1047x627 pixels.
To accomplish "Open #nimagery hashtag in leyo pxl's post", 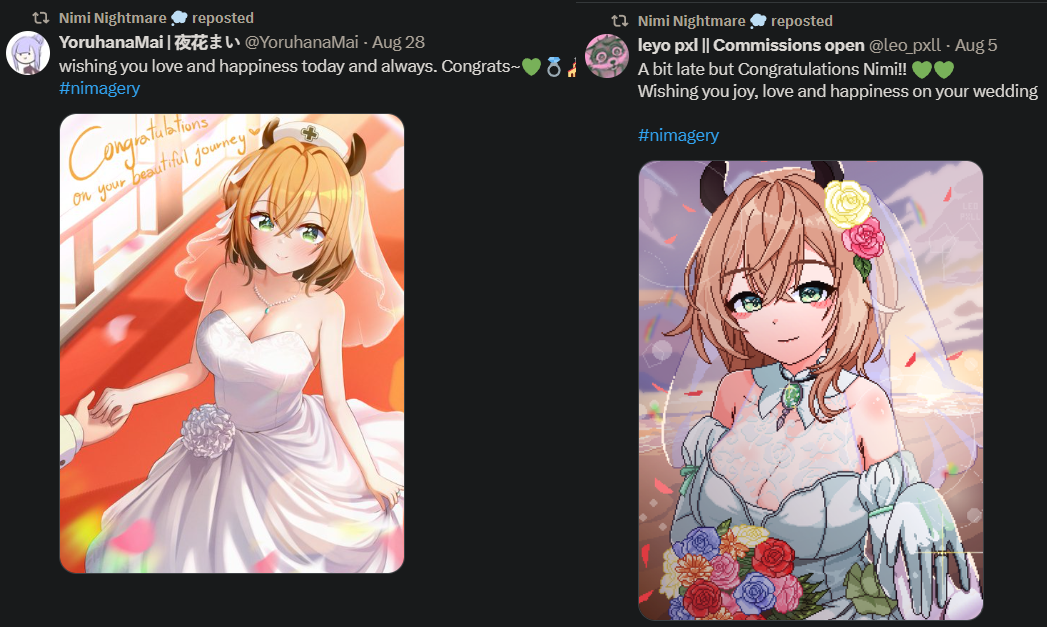I will pyautogui.click(x=678, y=136).
